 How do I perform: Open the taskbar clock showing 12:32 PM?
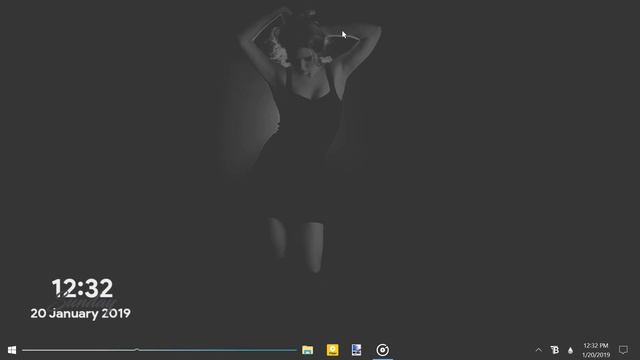tap(596, 350)
